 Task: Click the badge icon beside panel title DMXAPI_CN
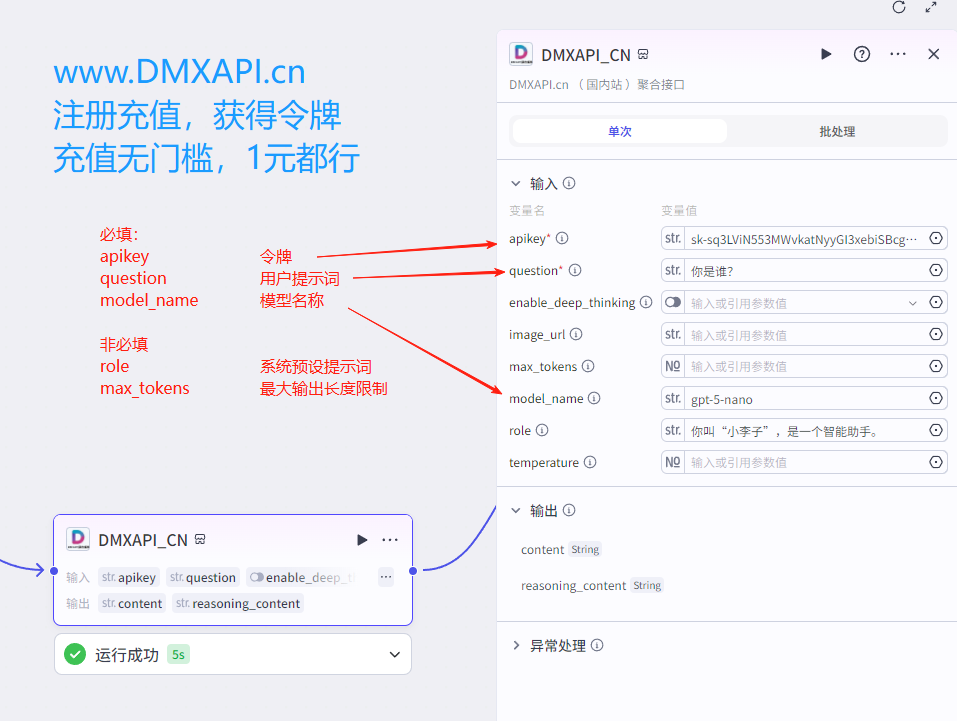643,54
